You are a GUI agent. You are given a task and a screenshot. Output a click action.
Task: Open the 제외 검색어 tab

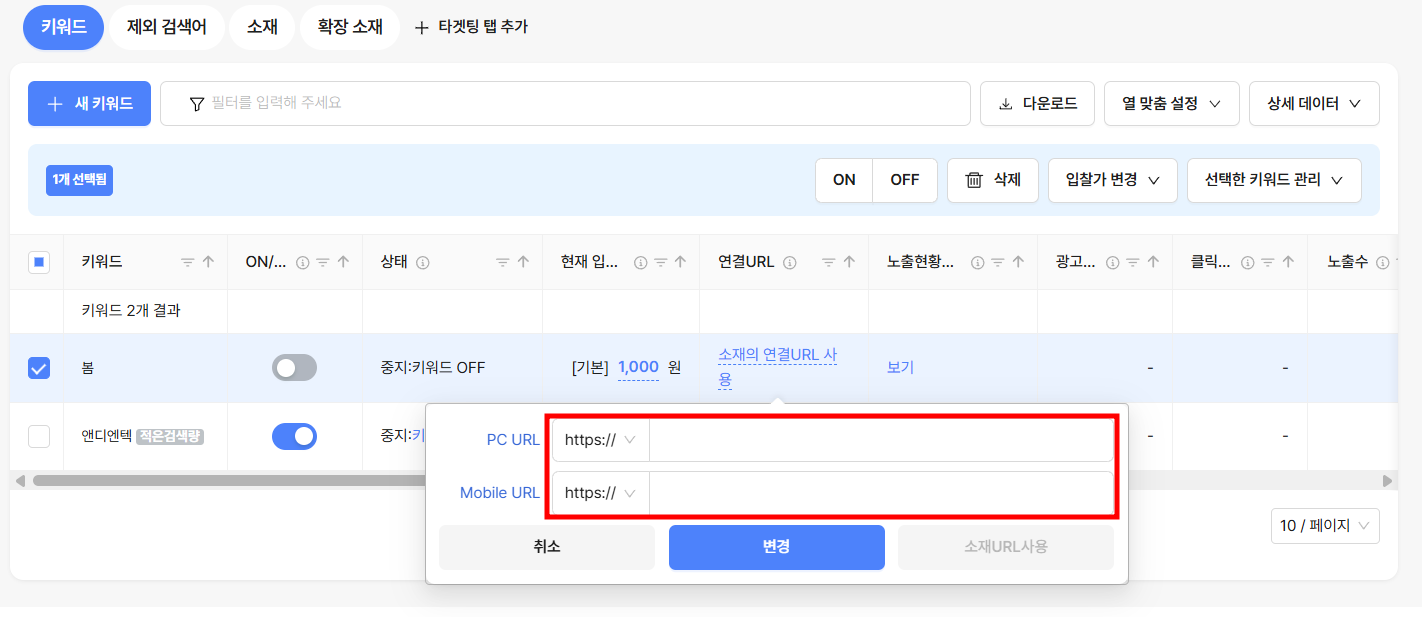point(167,27)
